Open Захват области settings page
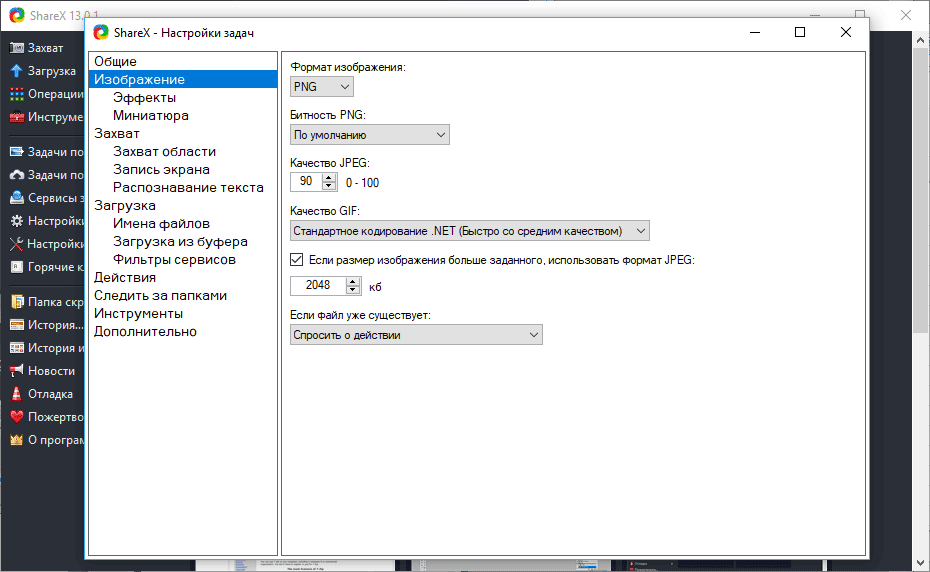 tap(164, 152)
